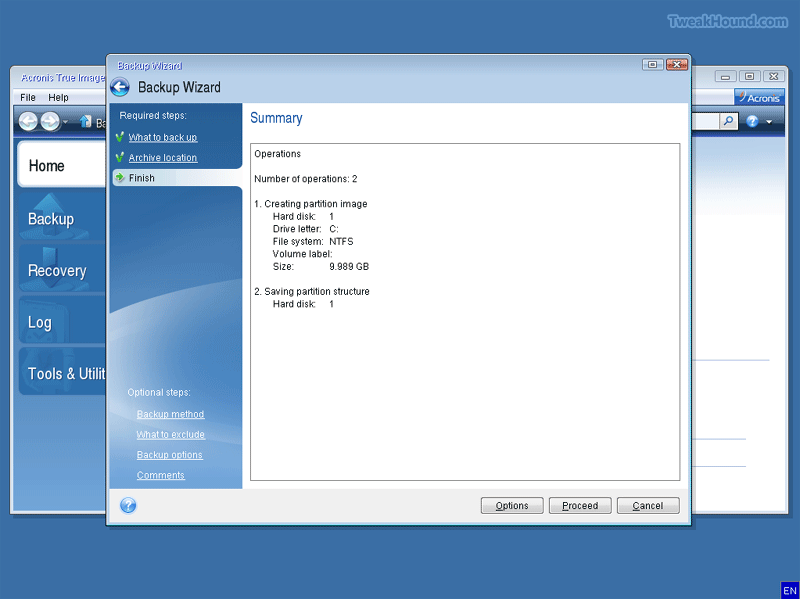Open the 'Backup method' optional step

170,414
